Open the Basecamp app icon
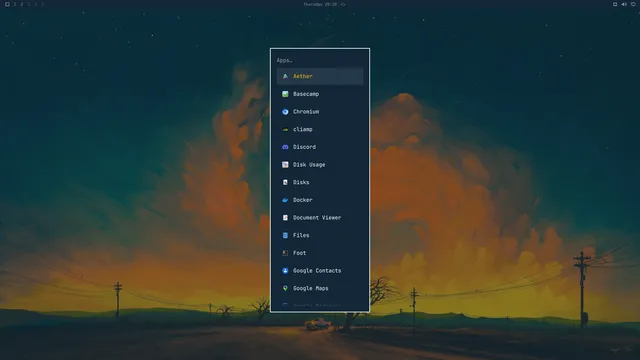Viewport: 640px width, 360px height. 285,94
